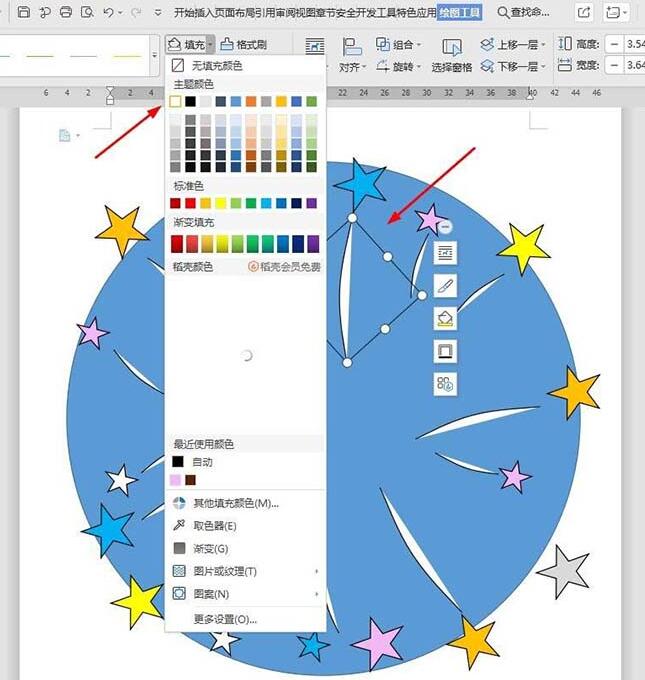This screenshot has height=680, width=645.
Task: Select the 绘图工具 (Drawing Tools) tab
Action: point(459,13)
